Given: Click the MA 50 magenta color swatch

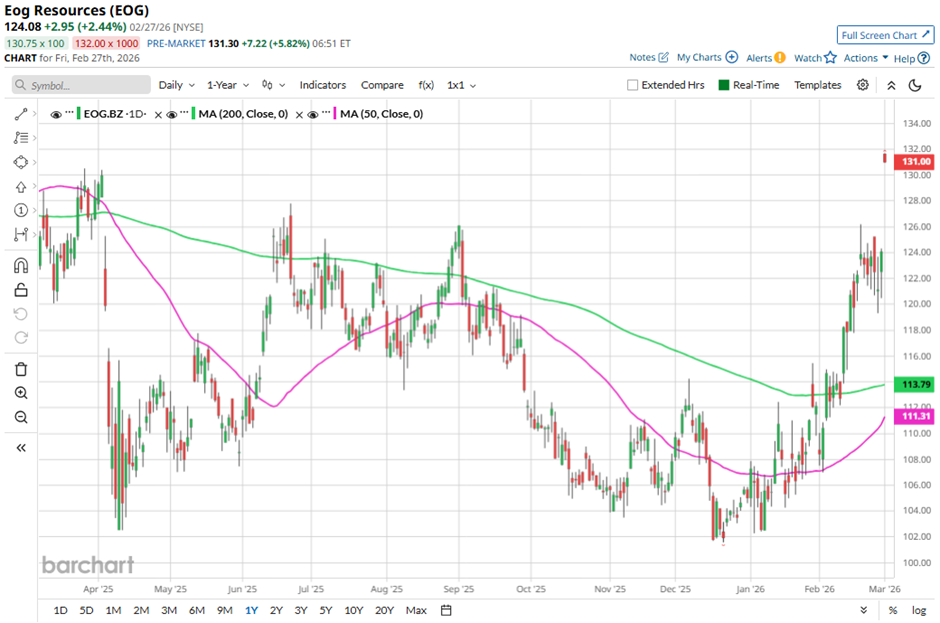Looking at the screenshot, I should click(x=335, y=114).
